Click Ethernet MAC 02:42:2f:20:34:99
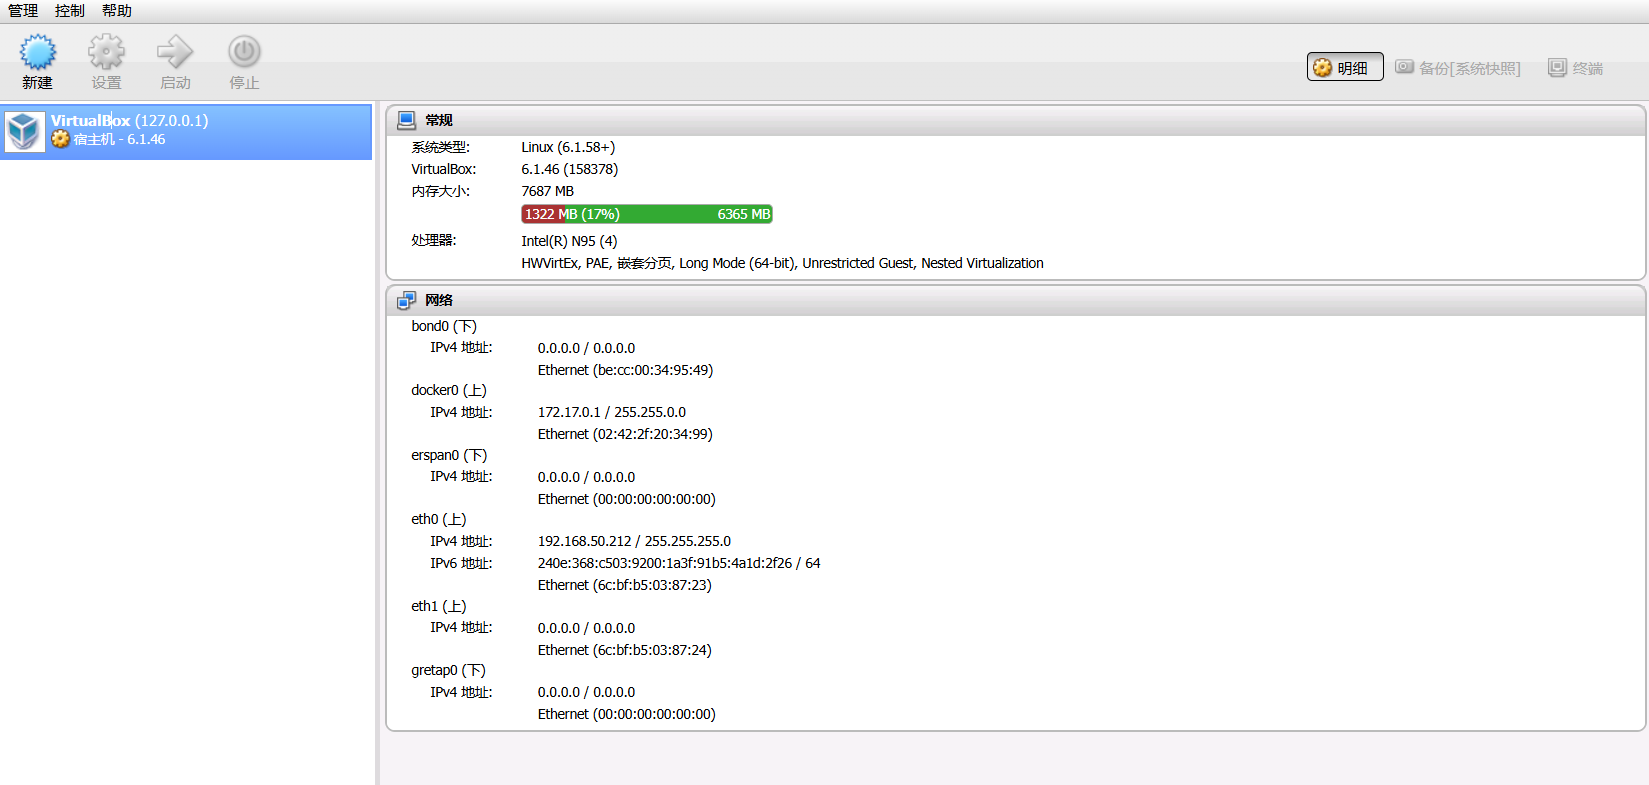 pyautogui.click(x=625, y=434)
